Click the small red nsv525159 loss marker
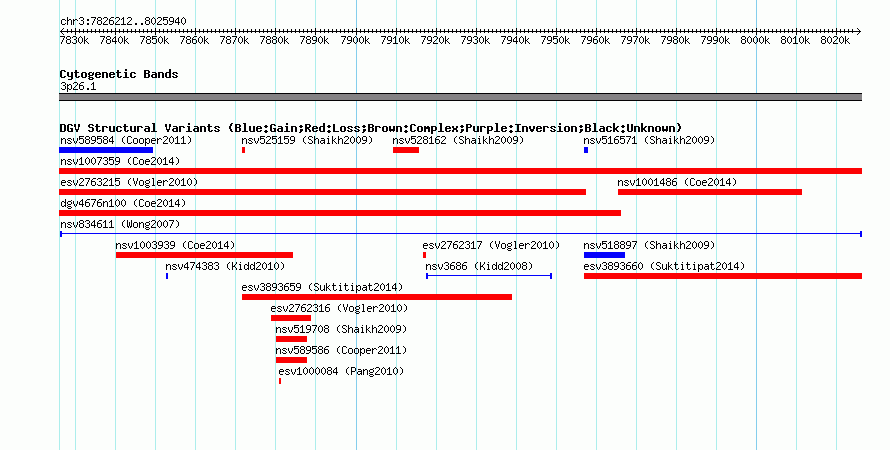The width and height of the screenshot is (890, 450). tap(244, 150)
